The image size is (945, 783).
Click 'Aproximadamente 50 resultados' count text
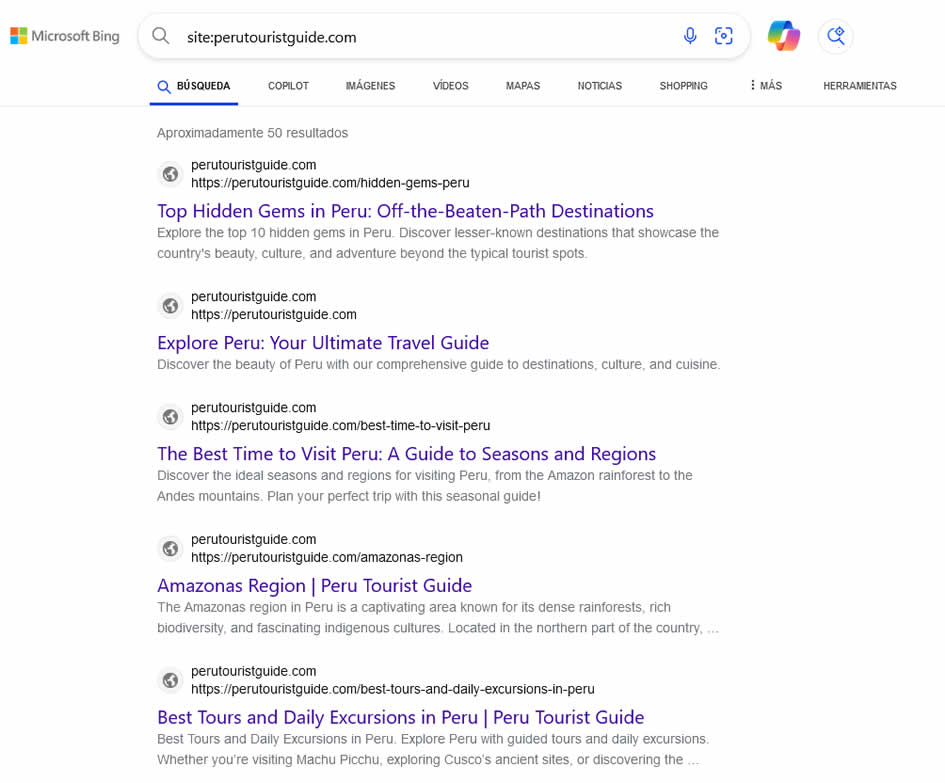253,133
